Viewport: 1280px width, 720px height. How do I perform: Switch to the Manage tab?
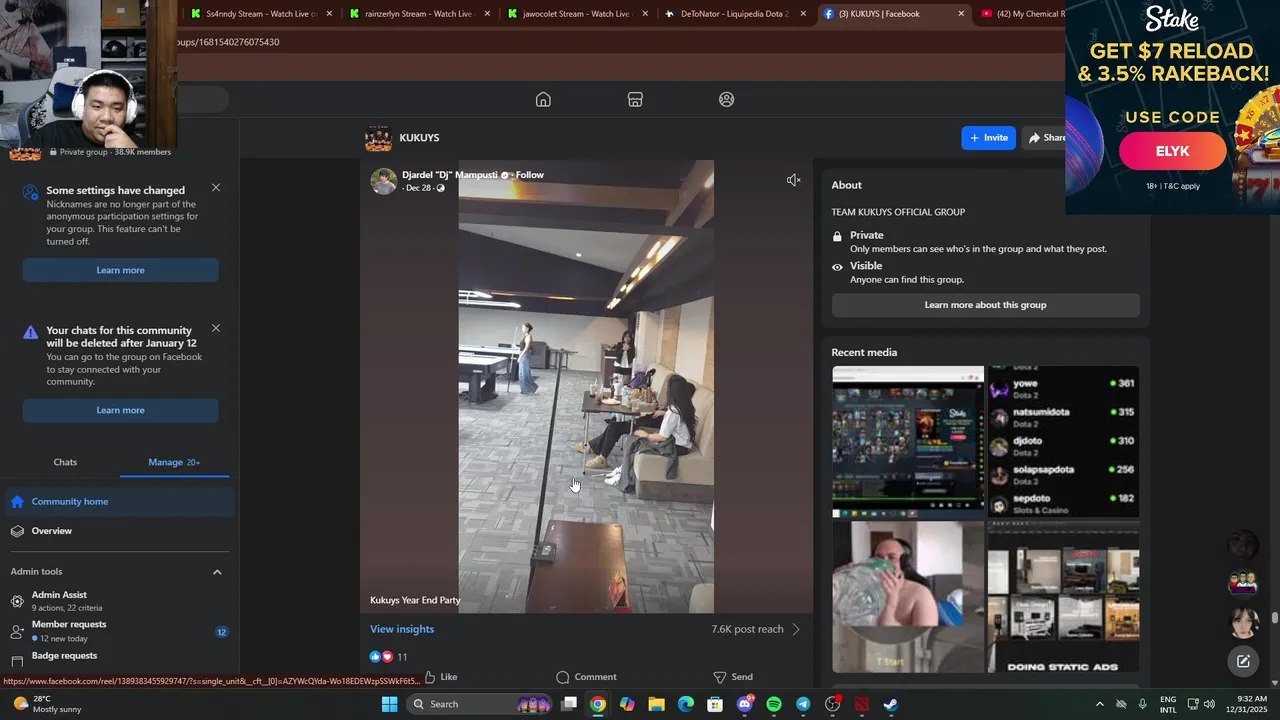click(x=174, y=462)
